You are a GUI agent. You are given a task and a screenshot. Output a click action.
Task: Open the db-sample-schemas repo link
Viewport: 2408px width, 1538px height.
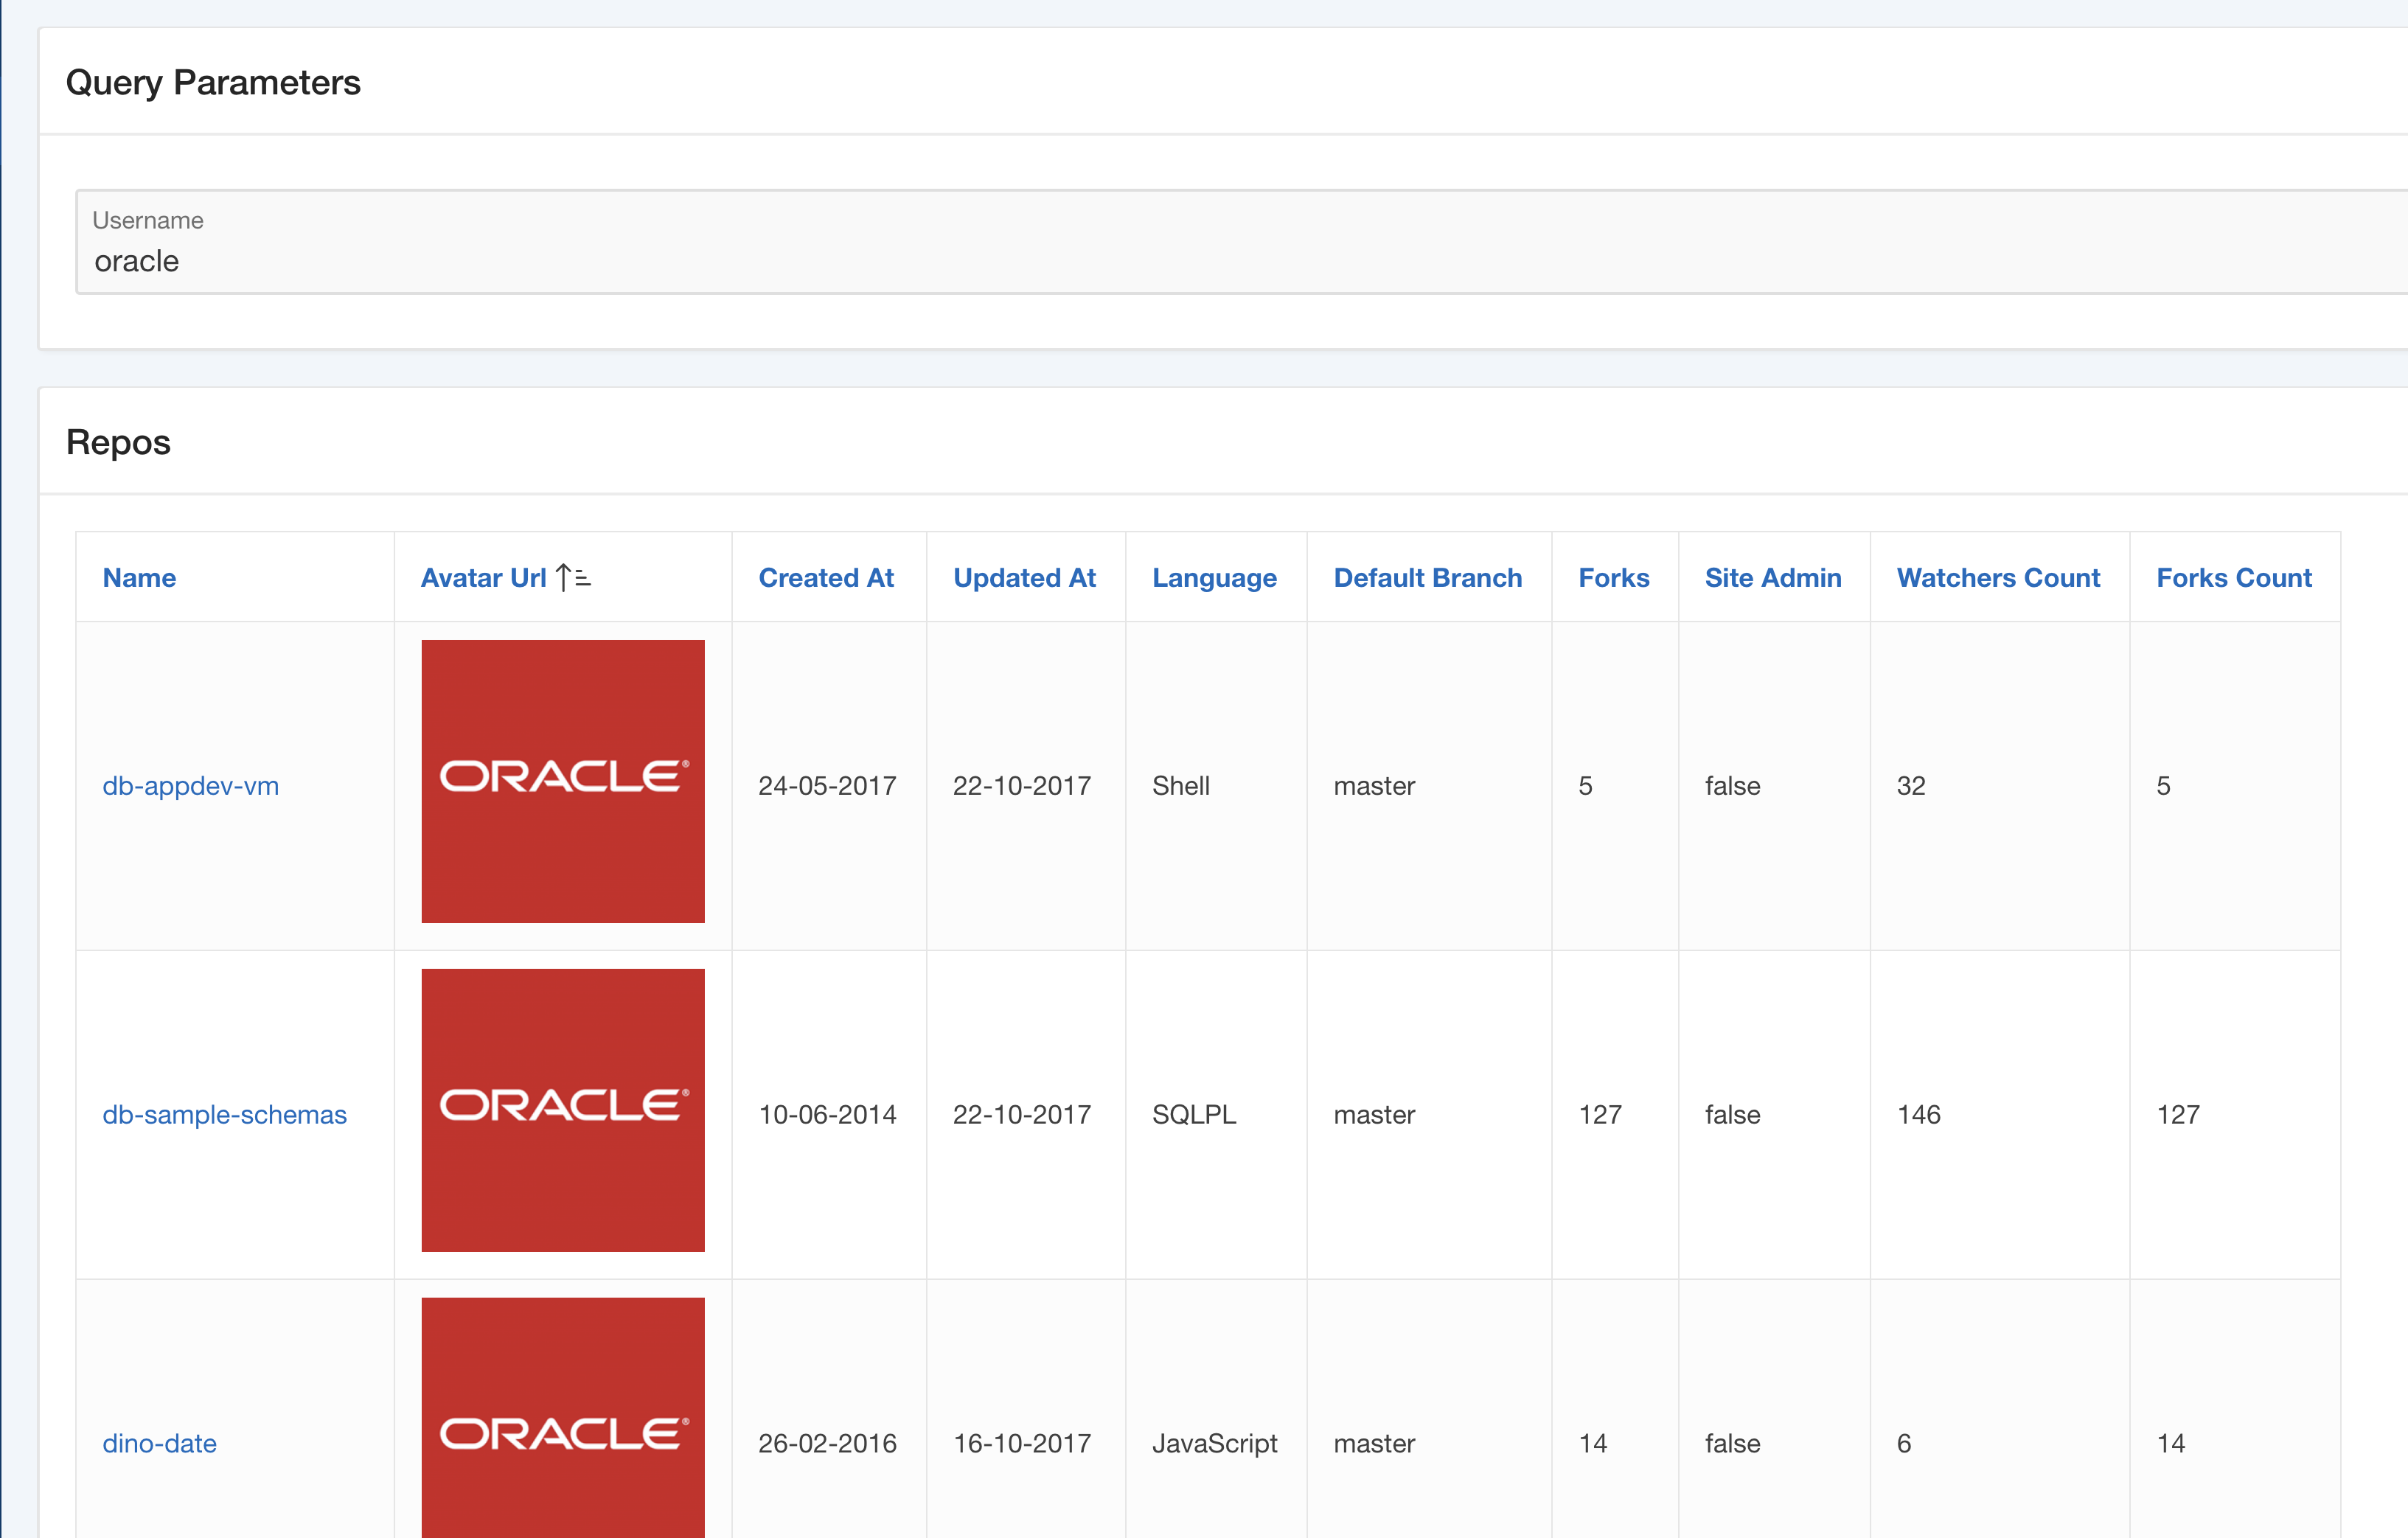224,1114
